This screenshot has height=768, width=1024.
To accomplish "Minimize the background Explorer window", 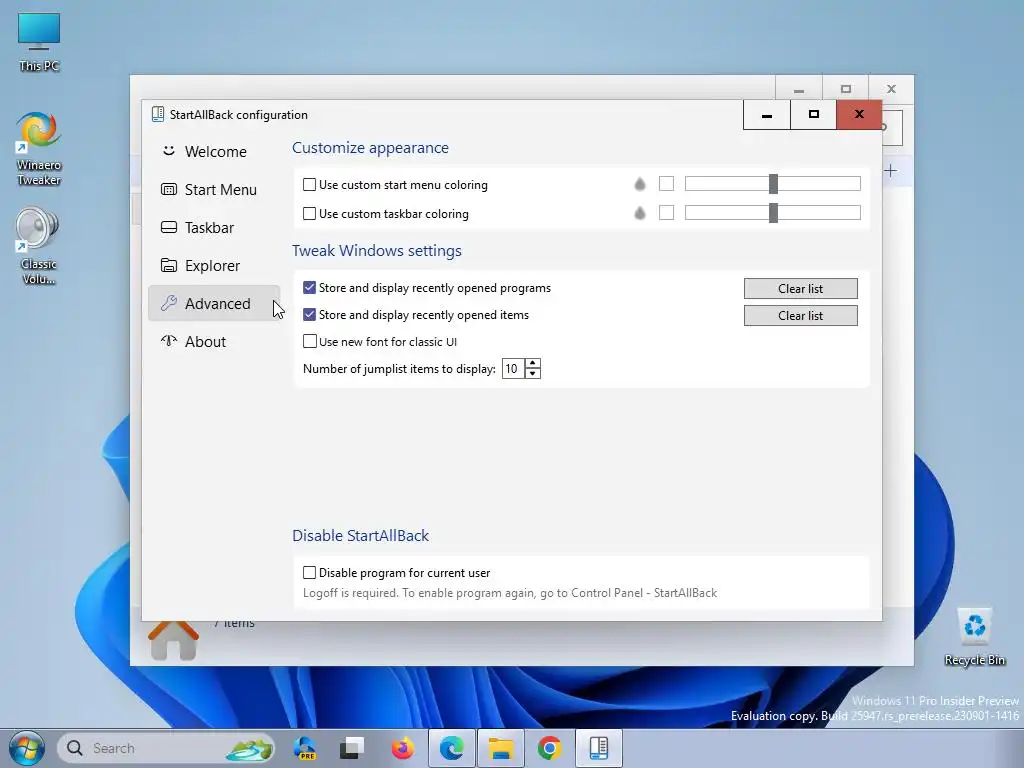I will pyautogui.click(x=799, y=89).
